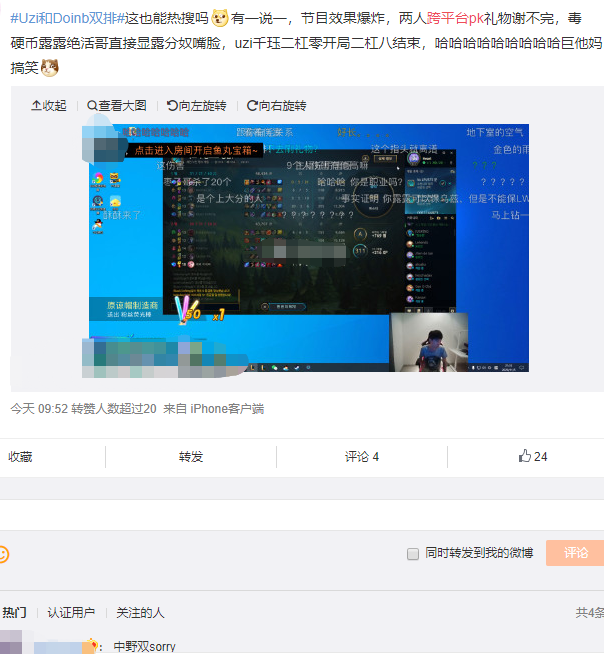604x654 pixels.
Task: Click the 转赞人数超过20 text
Action: pyautogui.click(x=114, y=409)
